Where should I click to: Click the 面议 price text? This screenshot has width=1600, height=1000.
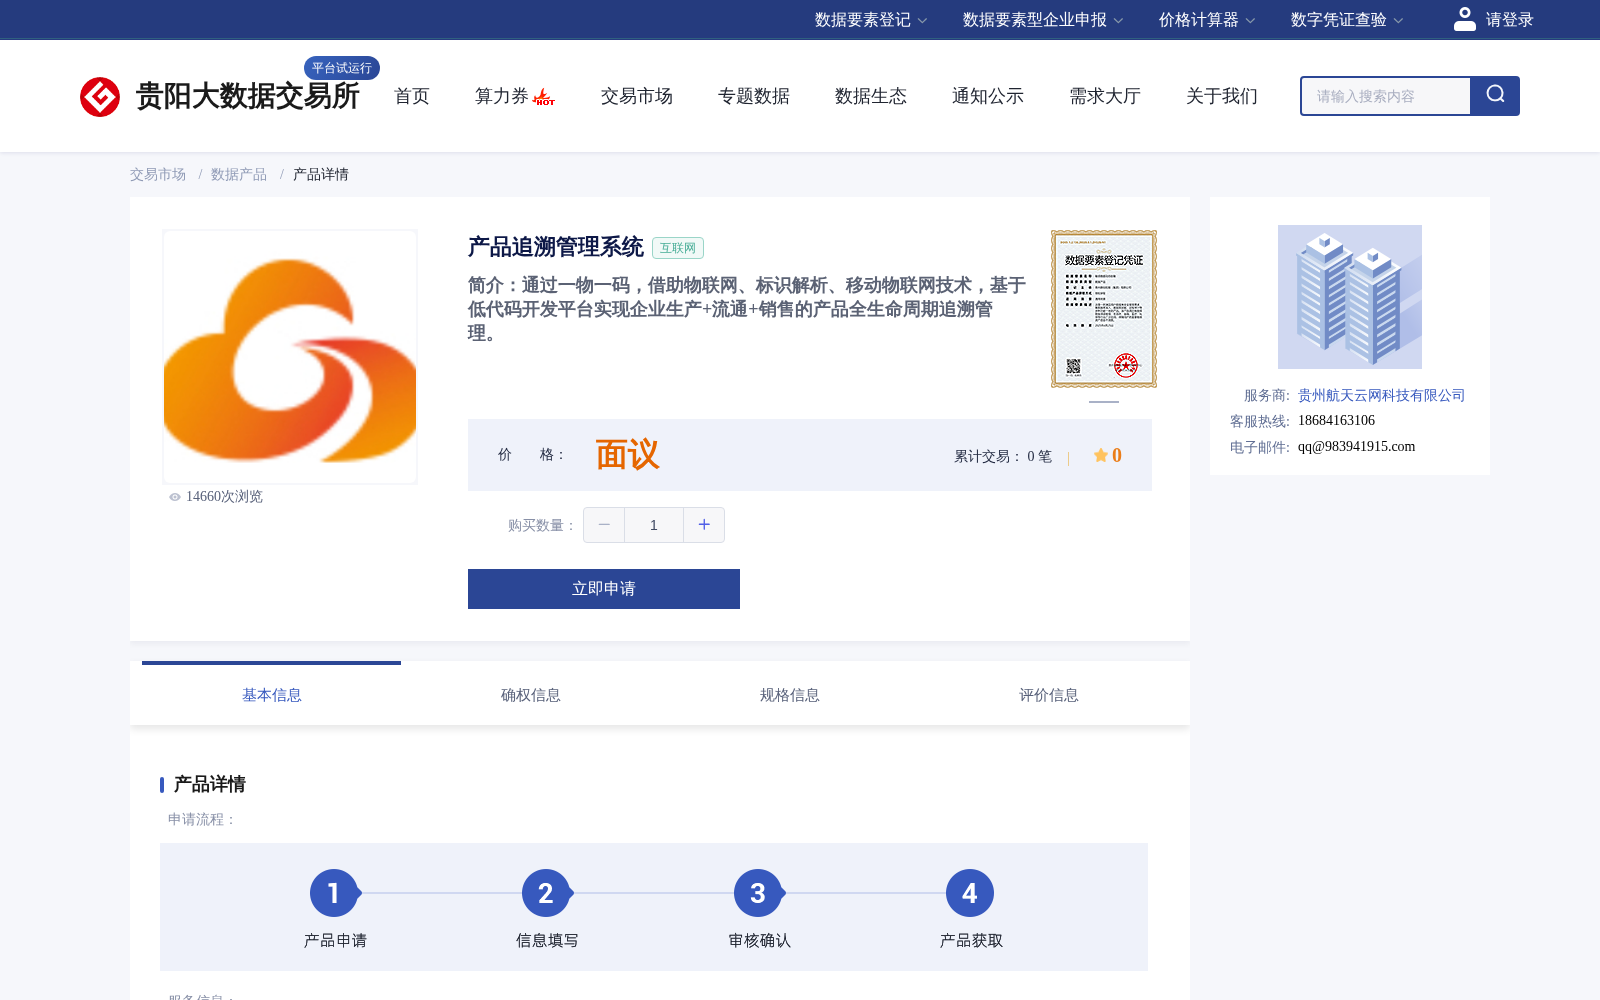pyautogui.click(x=628, y=455)
